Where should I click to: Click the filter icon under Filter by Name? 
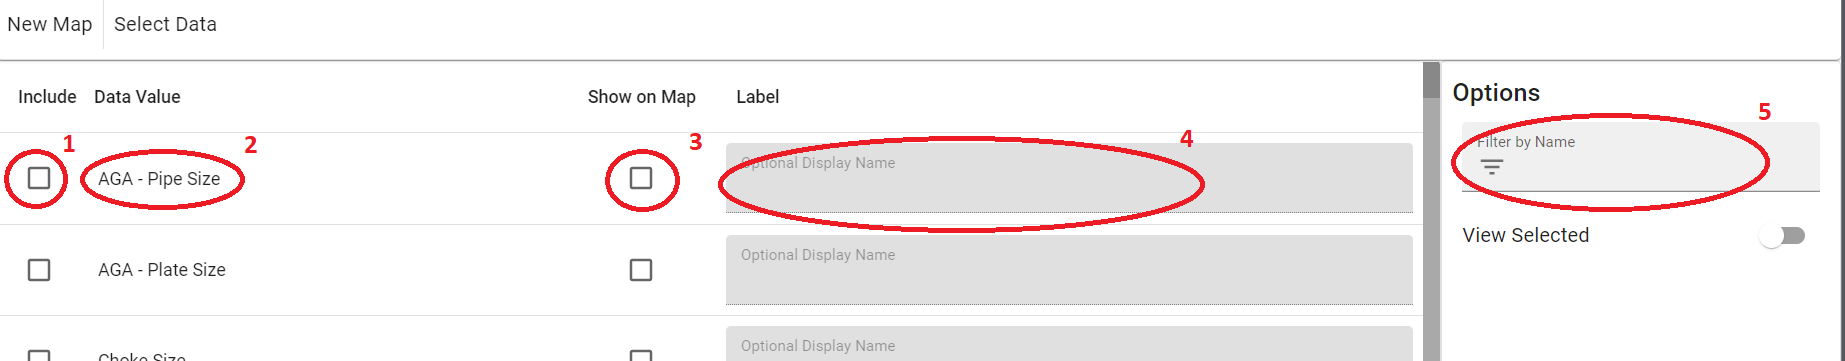coord(1491,167)
